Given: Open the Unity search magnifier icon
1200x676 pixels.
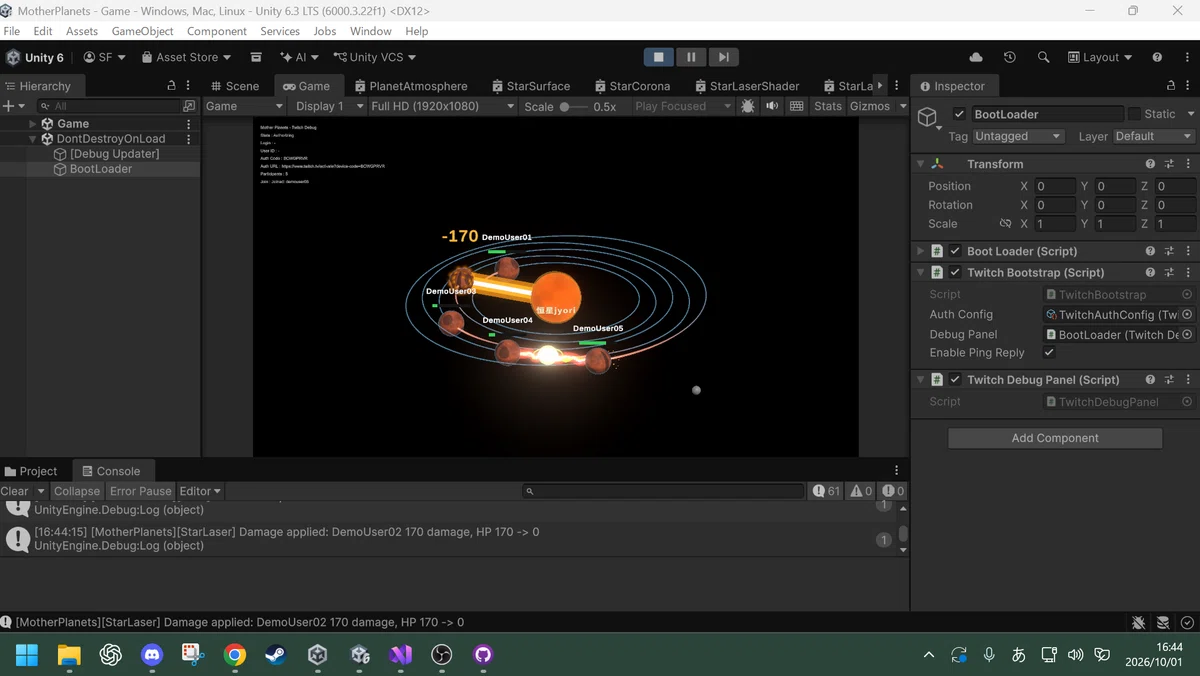Looking at the screenshot, I should (1044, 57).
